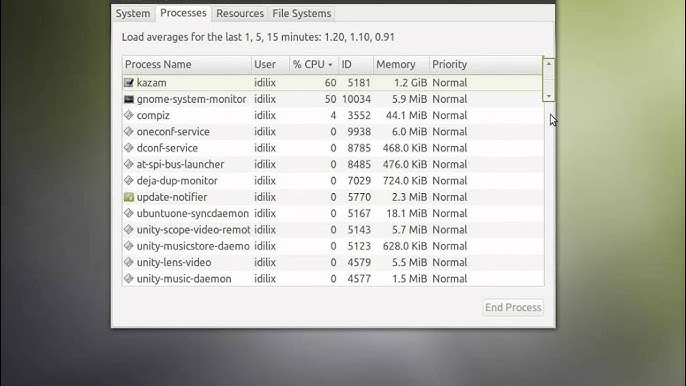Click the oneconf-service process icon
686x386 pixels.
(x=129, y=132)
